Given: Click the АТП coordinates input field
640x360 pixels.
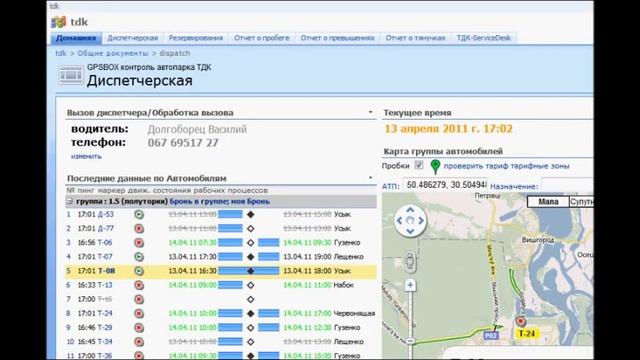Looking at the screenshot, I should 445,185.
